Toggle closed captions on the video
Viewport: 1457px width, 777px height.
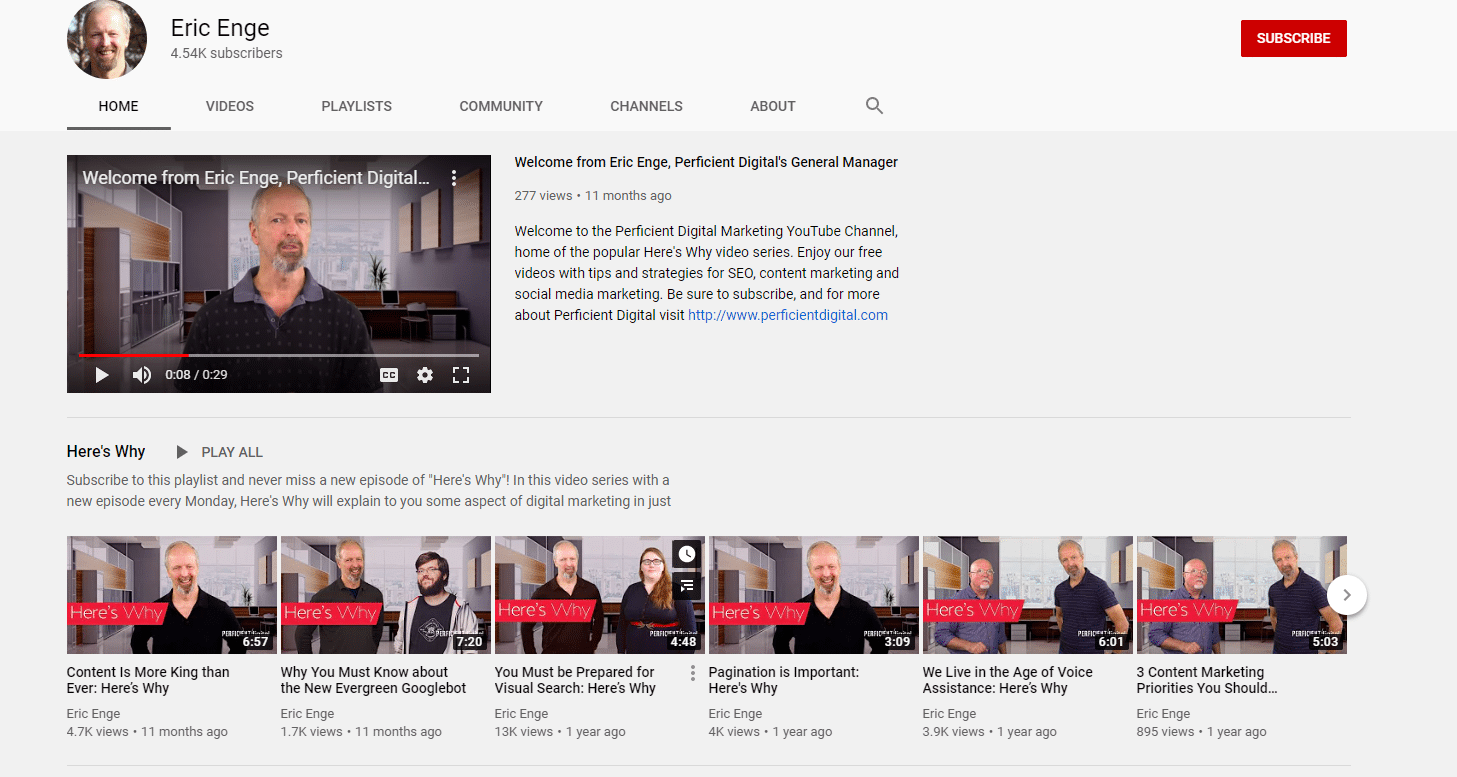click(x=389, y=375)
